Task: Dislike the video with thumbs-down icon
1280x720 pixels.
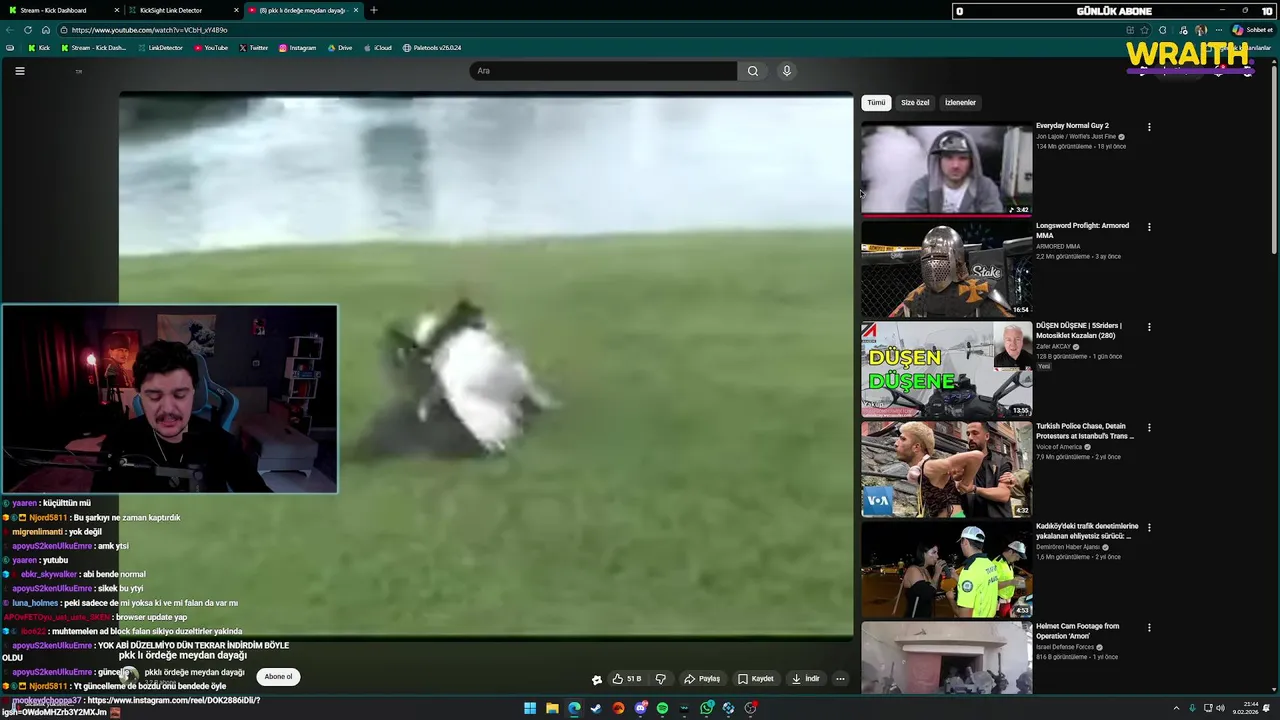Action: pos(660,679)
